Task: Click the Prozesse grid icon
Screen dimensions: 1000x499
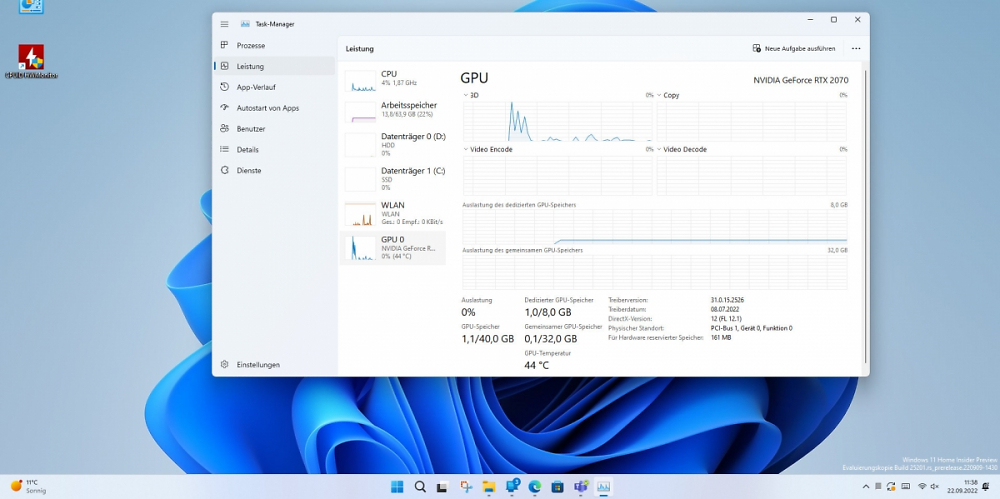Action: [224, 45]
